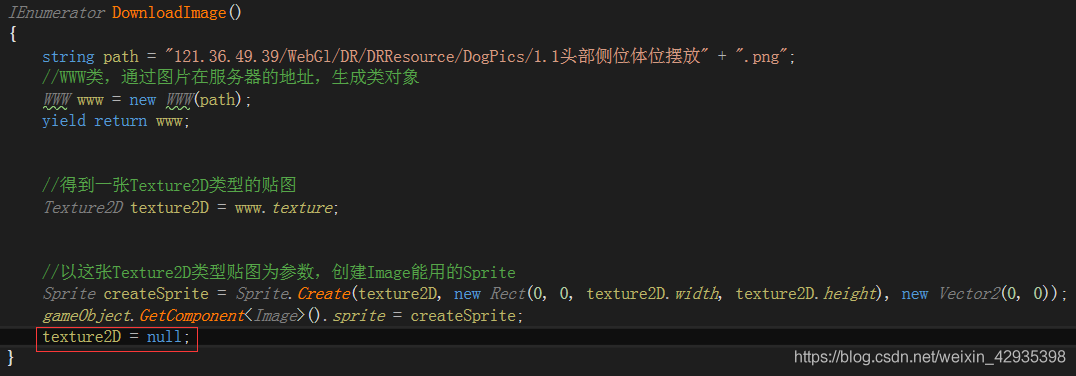The height and width of the screenshot is (376, 1076).
Task: Click the comment about WWW class
Action: [231, 78]
